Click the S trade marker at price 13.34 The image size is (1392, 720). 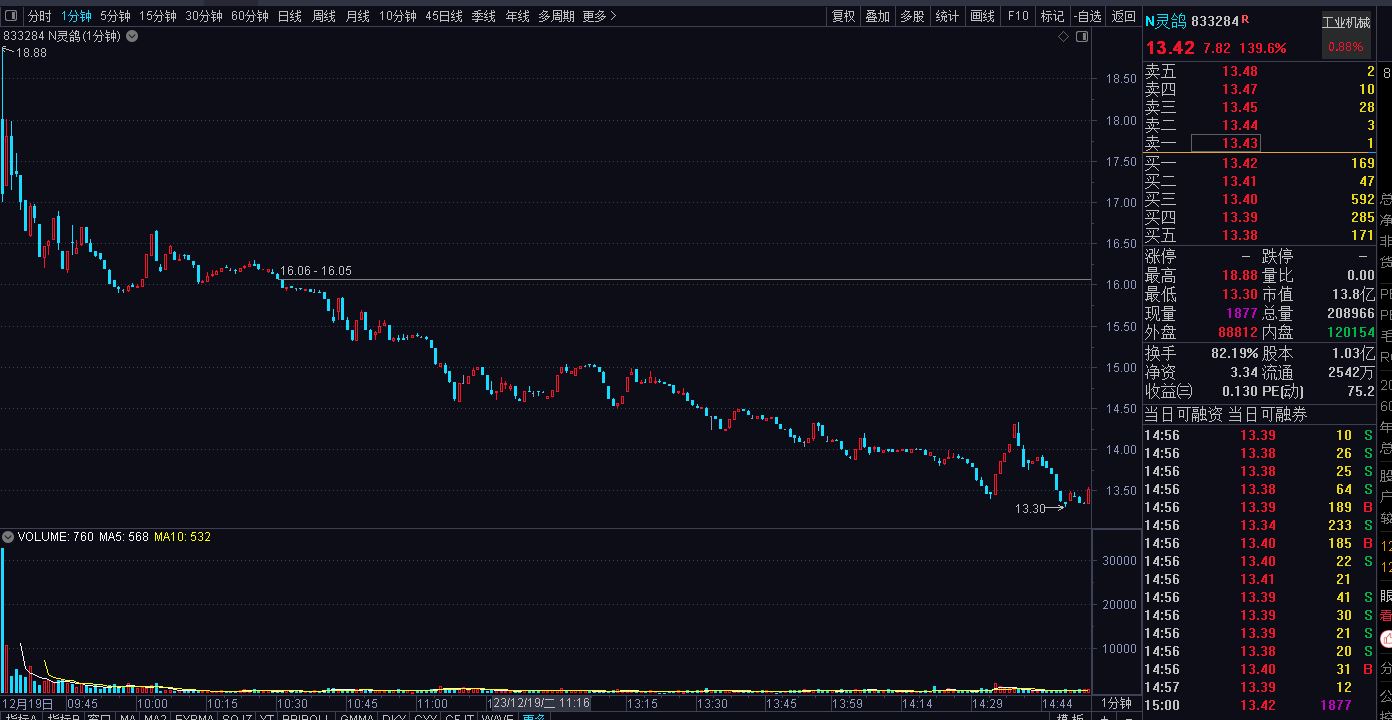1368,525
